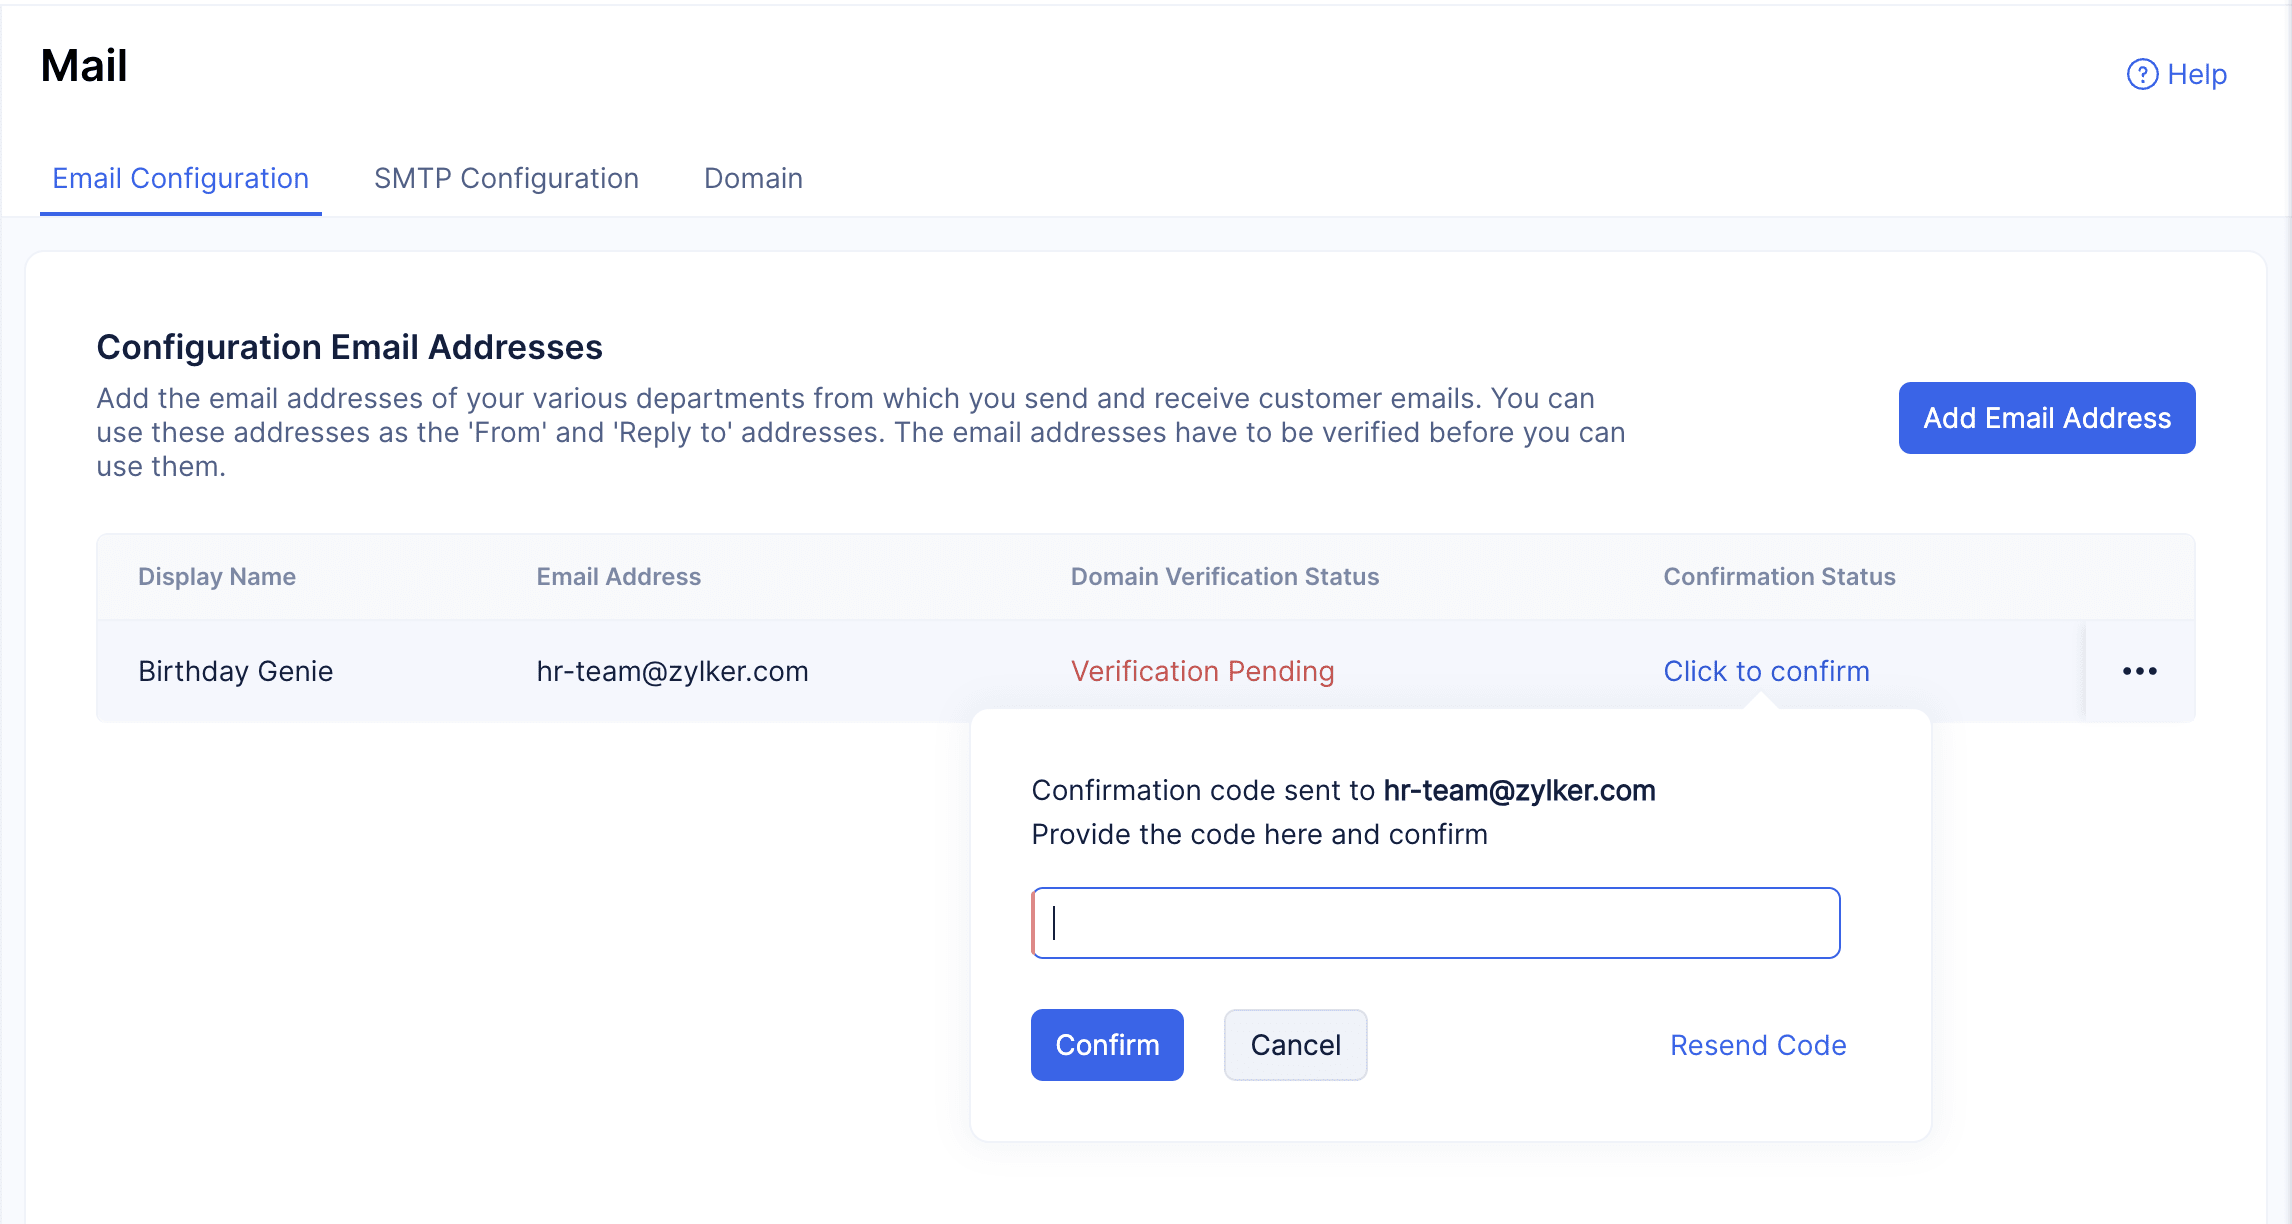Screen dimensions: 2292x1224
Task: Open the Help link text
Action: point(2197,74)
